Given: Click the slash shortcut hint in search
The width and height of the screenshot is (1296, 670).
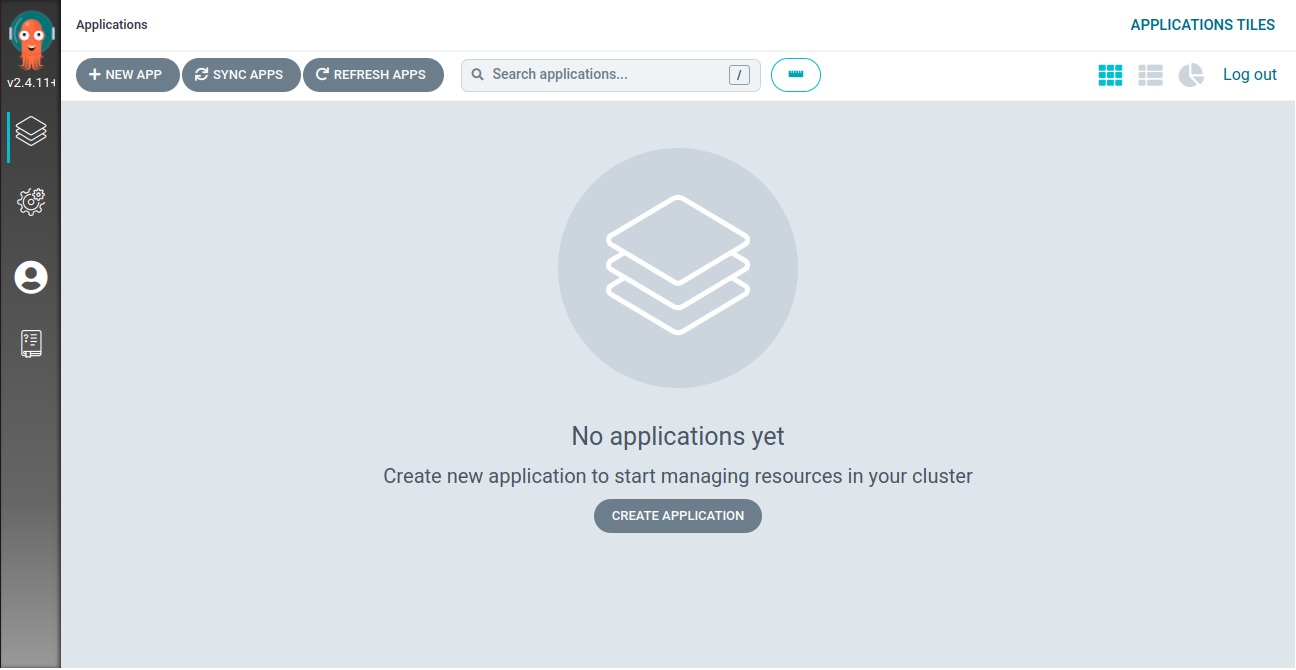Looking at the screenshot, I should click(x=739, y=75).
